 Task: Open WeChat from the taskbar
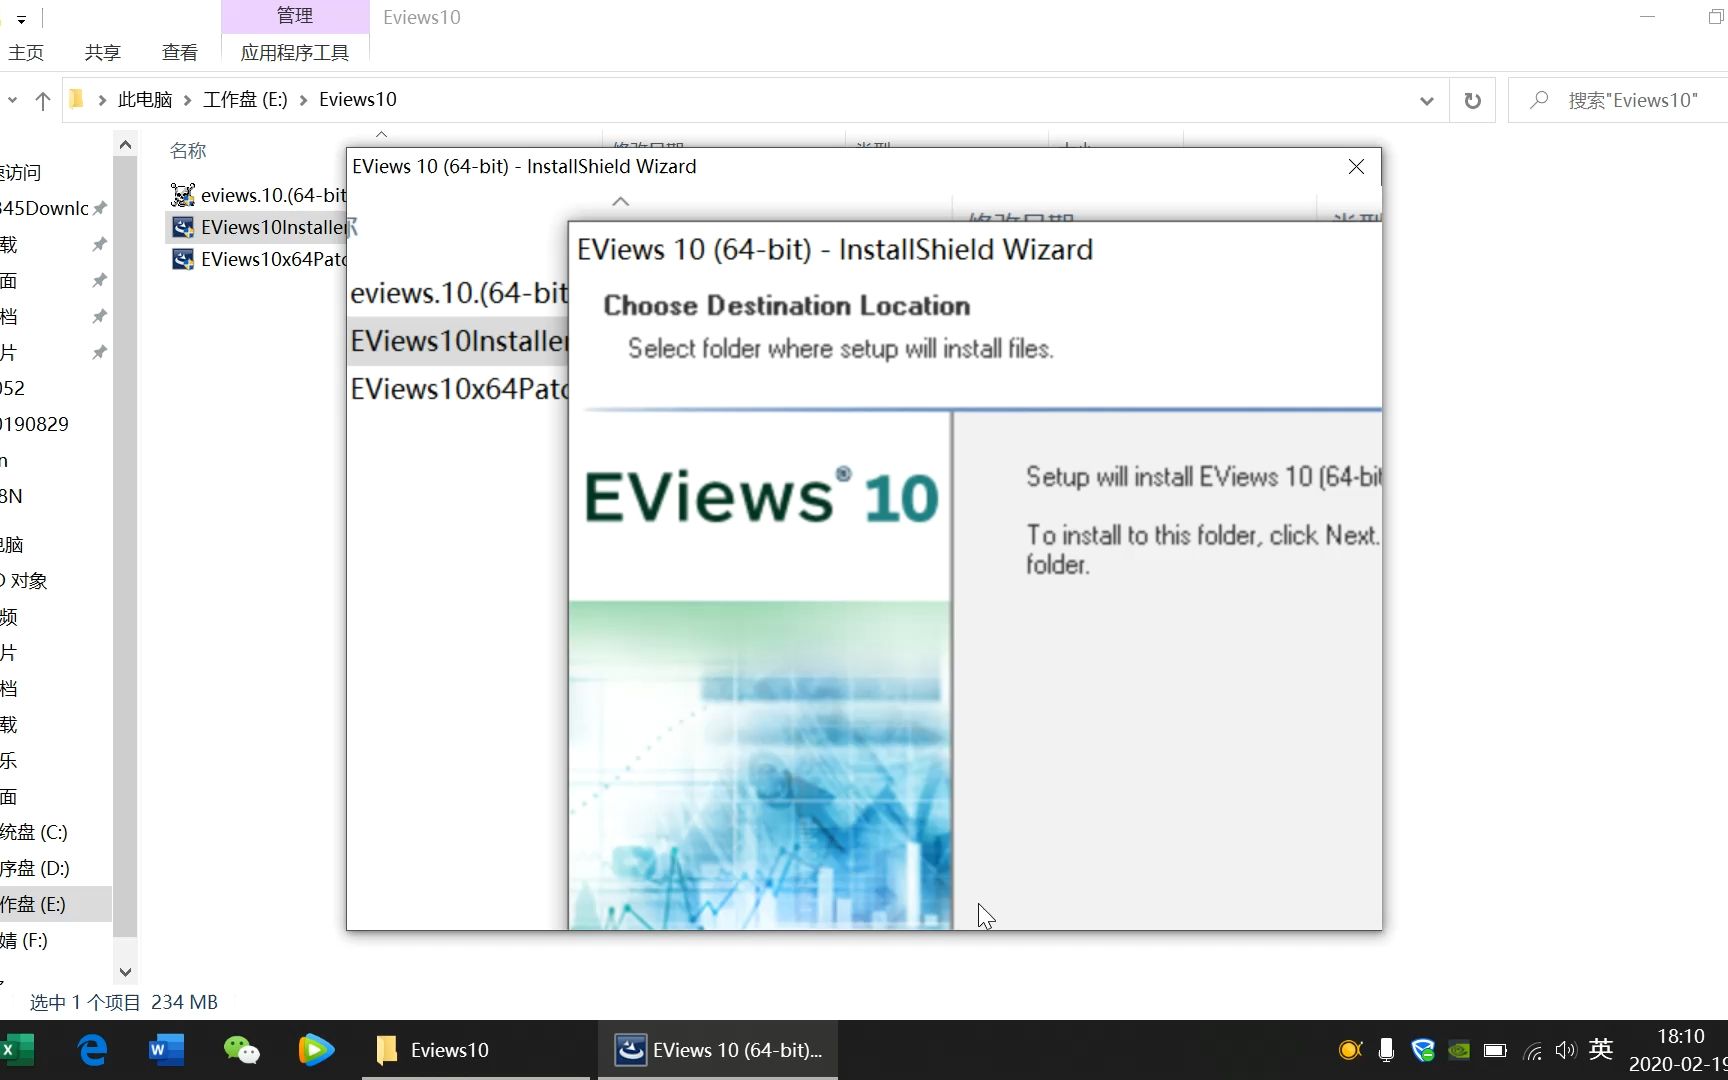pyautogui.click(x=241, y=1050)
